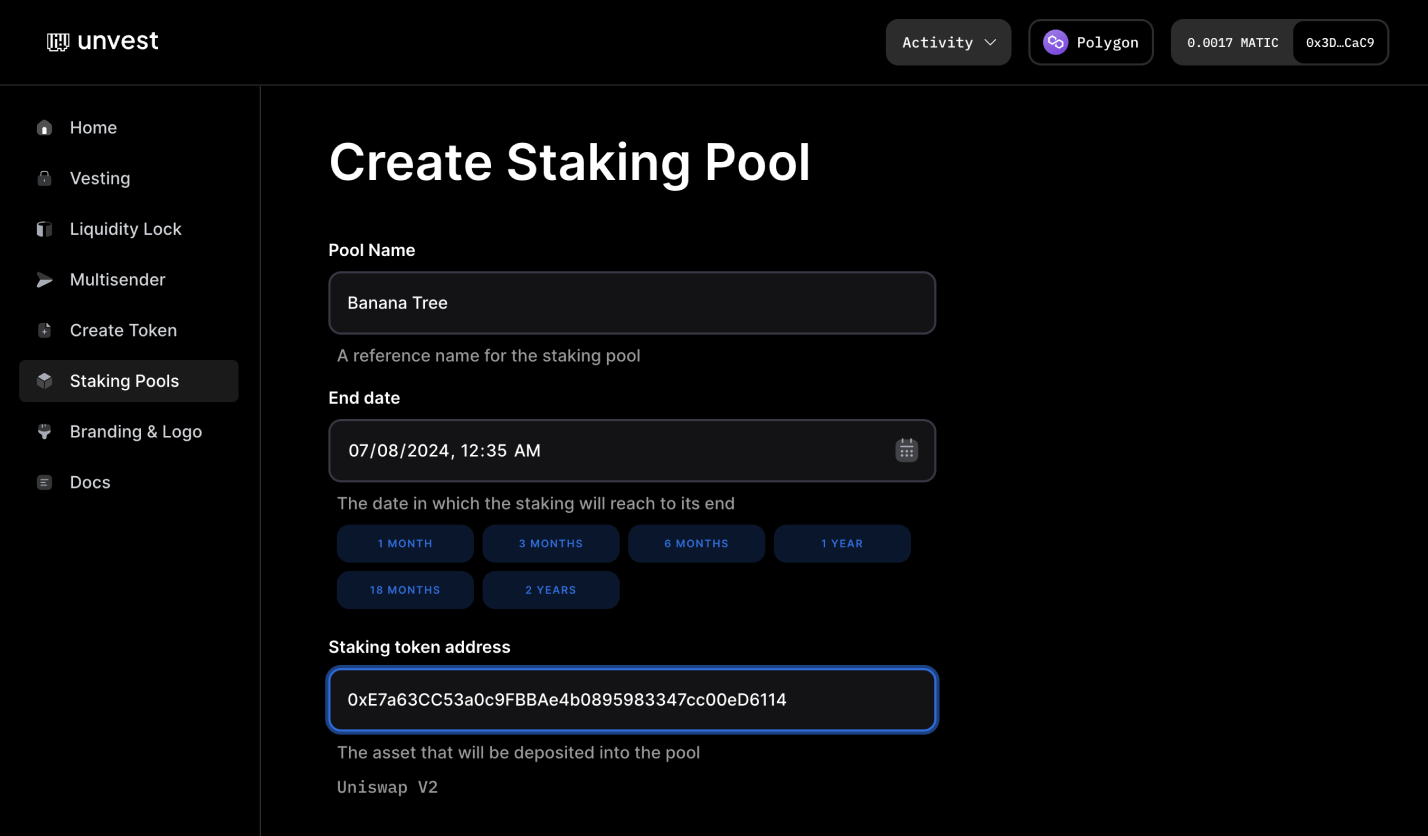Select the 2 YEARS preset button

pos(551,590)
